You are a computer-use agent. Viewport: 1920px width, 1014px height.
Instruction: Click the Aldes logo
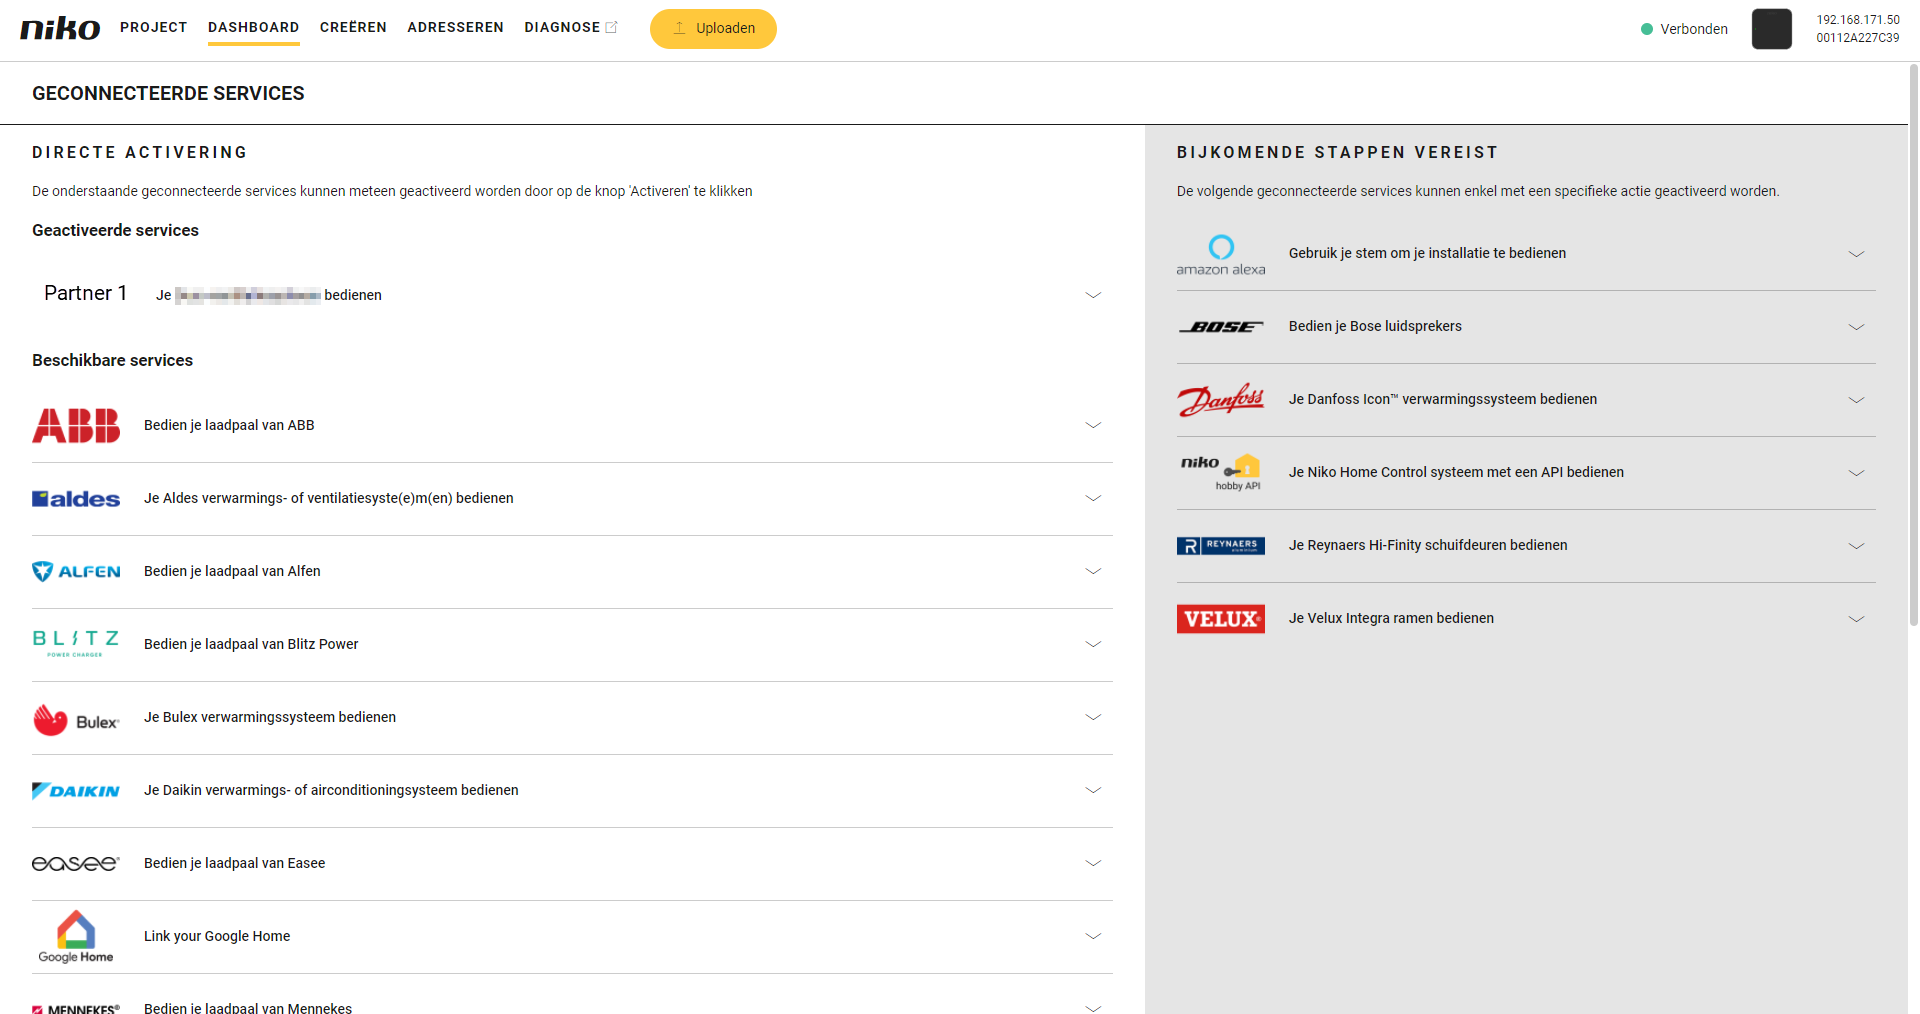(76, 498)
